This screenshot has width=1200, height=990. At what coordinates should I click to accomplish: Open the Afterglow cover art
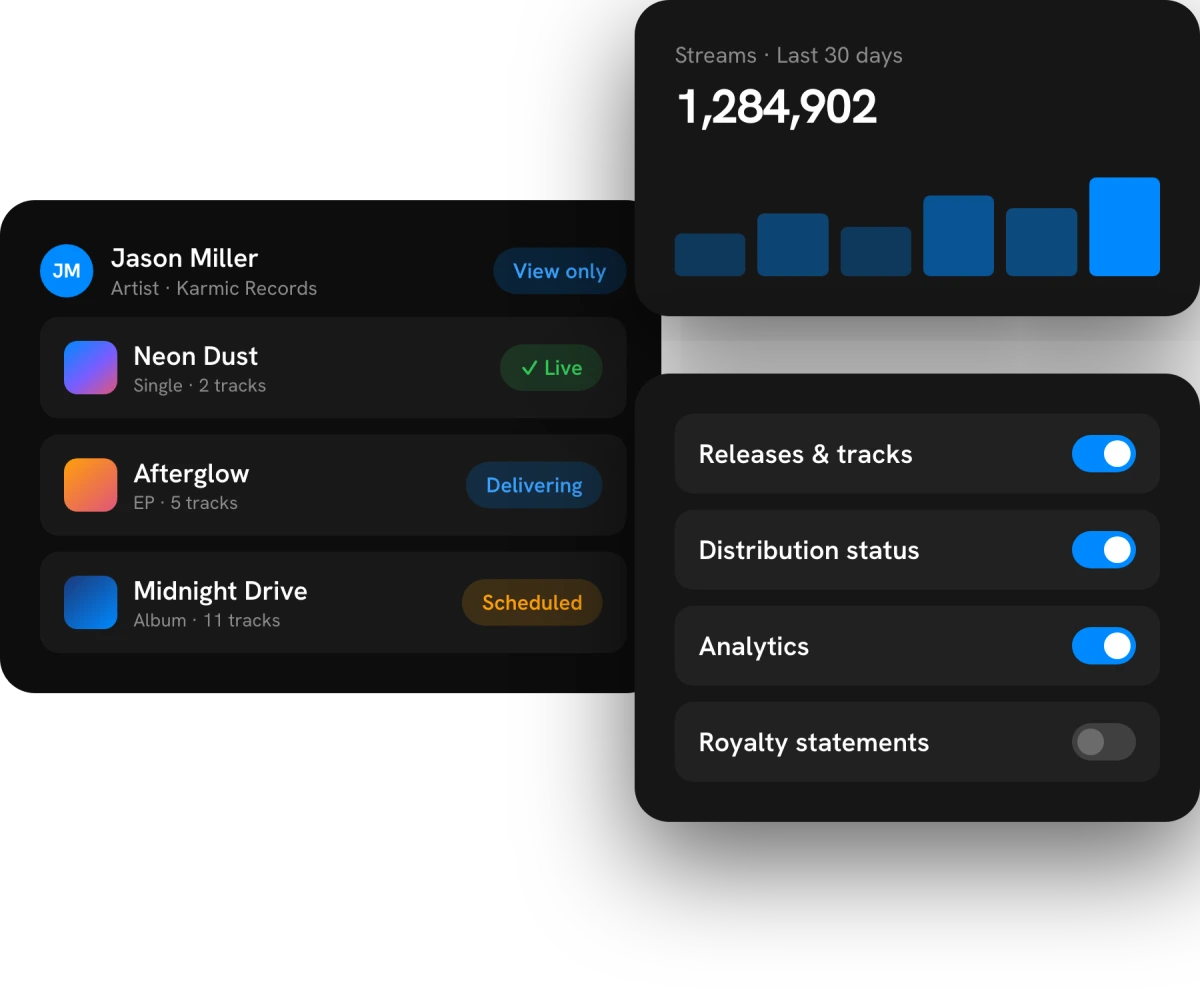point(91,485)
